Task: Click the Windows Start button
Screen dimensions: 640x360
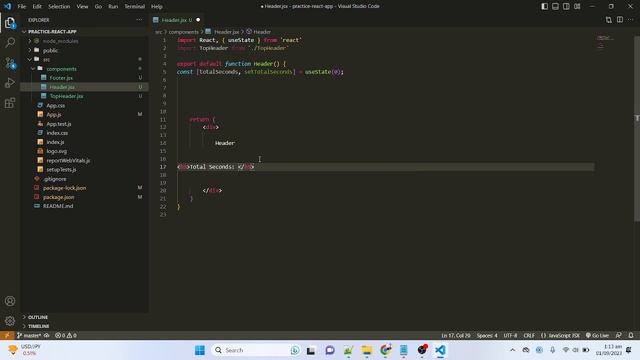Action: [200, 350]
